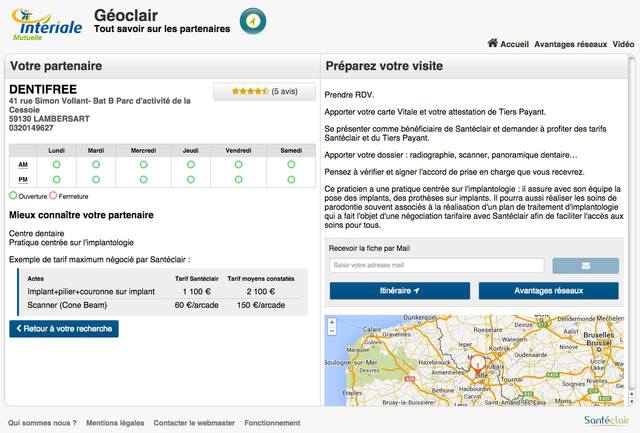Screen dimensions: 640x433
Task: Click the DENTIFREE partner name
Action: [x=43, y=89]
